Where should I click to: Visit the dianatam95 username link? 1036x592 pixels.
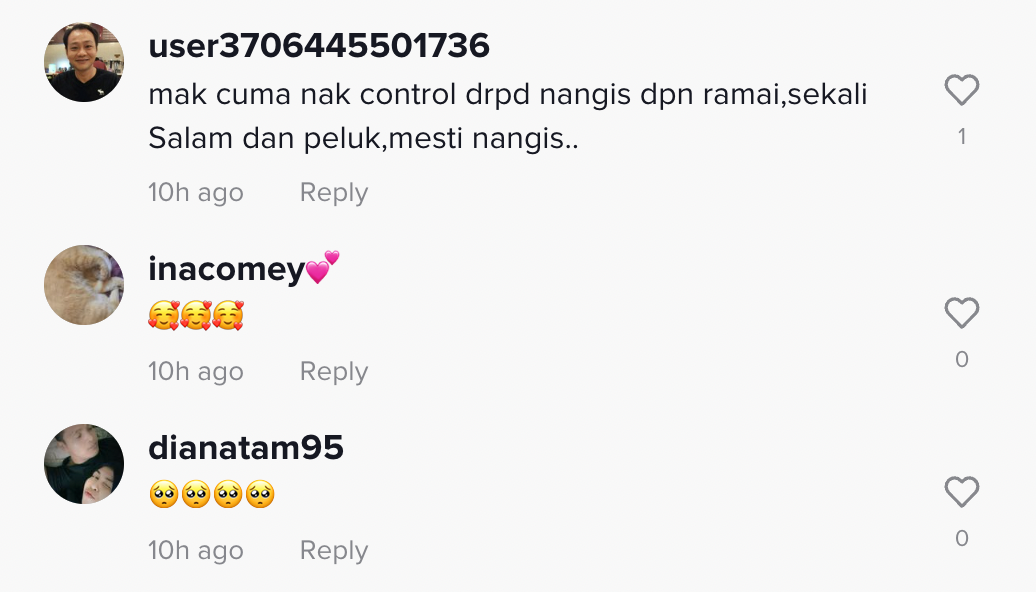[x=246, y=447]
